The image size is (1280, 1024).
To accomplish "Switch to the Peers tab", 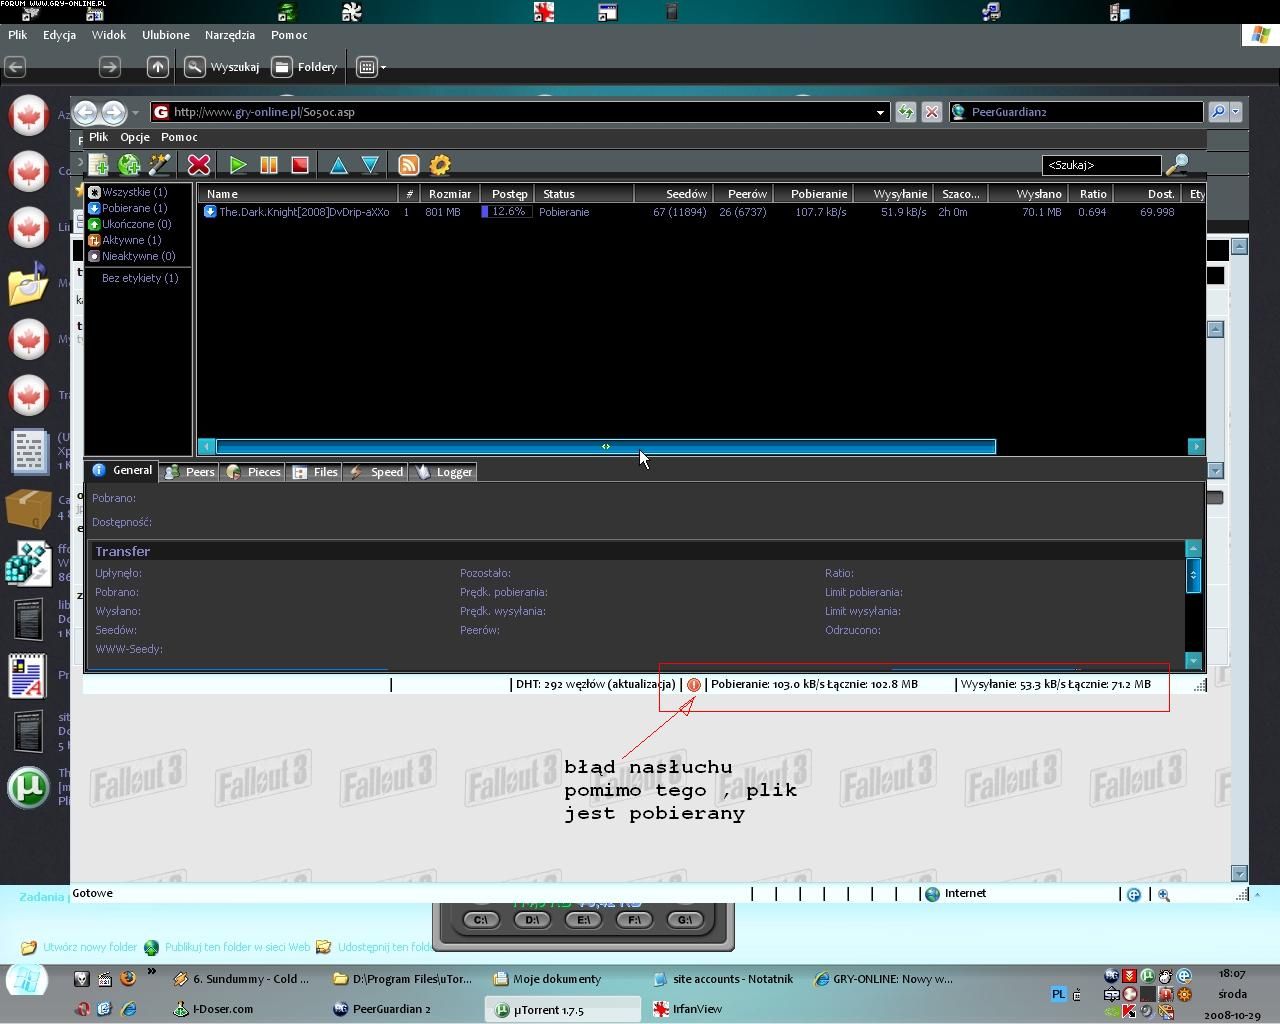I will [190, 472].
